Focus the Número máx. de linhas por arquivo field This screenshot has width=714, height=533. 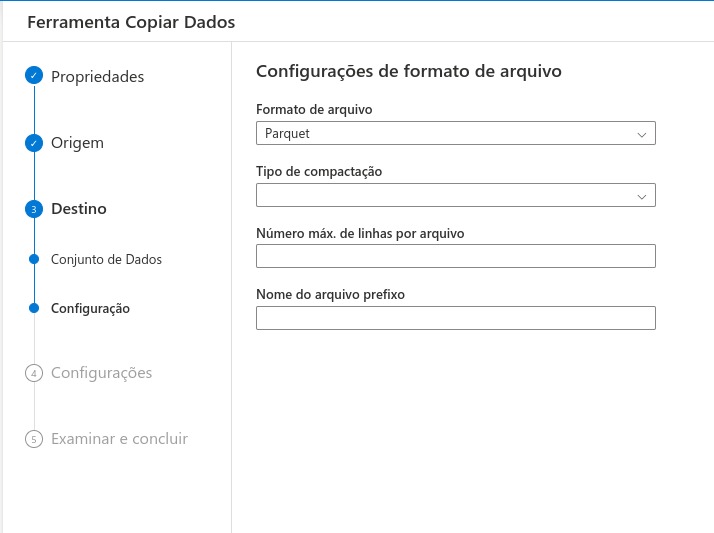coord(455,256)
